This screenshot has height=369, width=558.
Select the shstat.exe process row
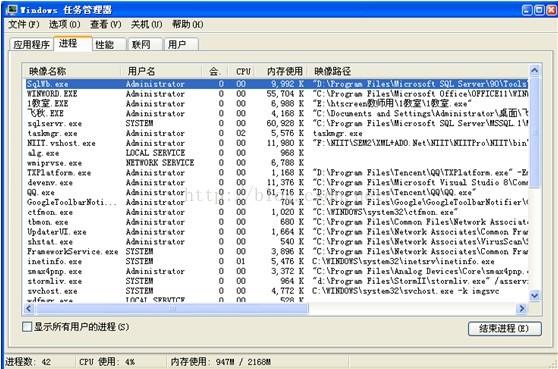pos(277,242)
